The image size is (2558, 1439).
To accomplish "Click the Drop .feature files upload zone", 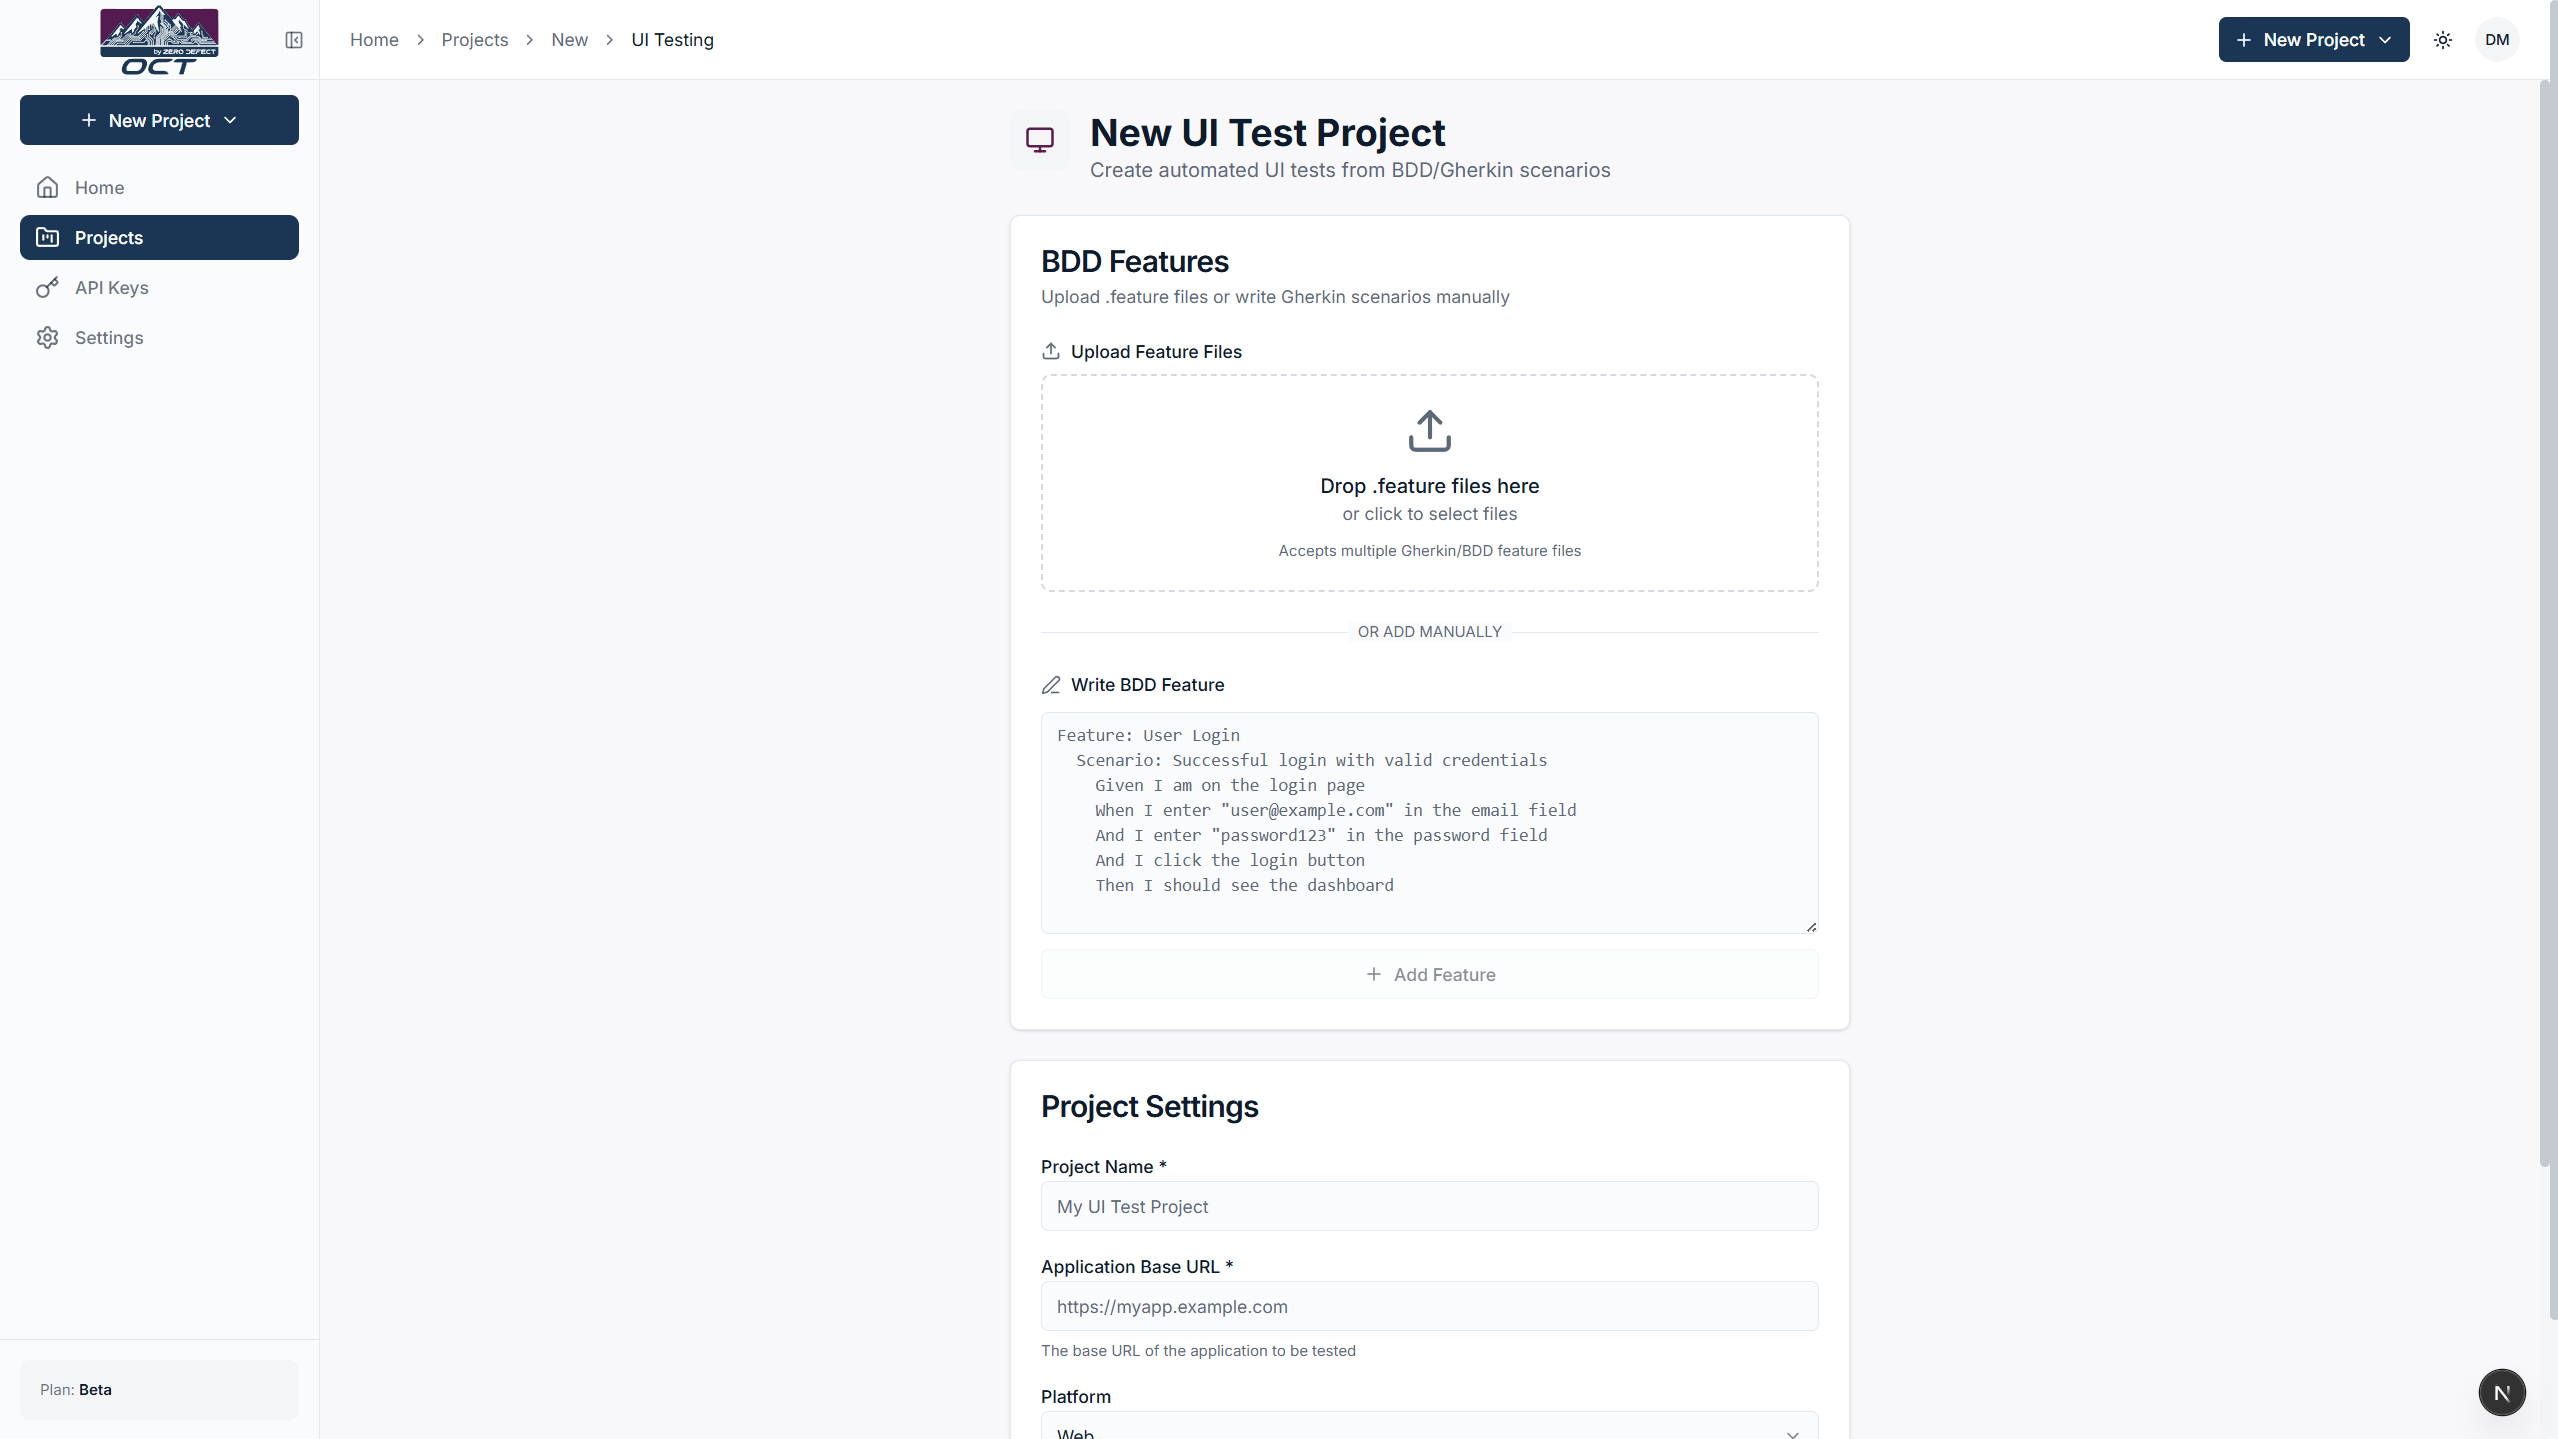I will tap(1430, 483).
